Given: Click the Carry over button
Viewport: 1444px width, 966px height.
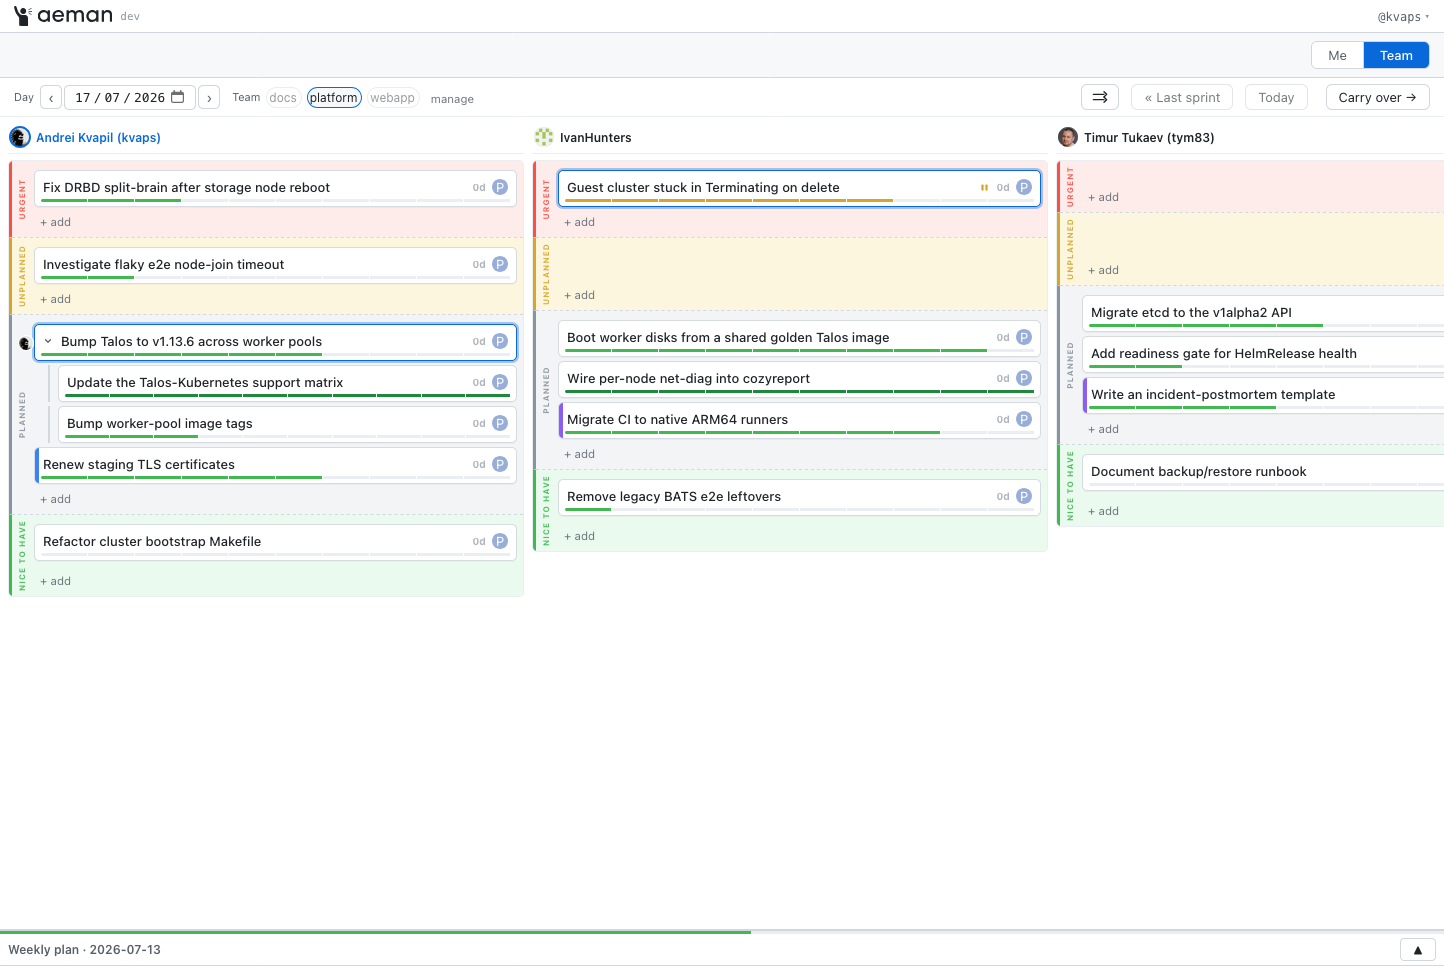Looking at the screenshot, I should (x=1377, y=97).
